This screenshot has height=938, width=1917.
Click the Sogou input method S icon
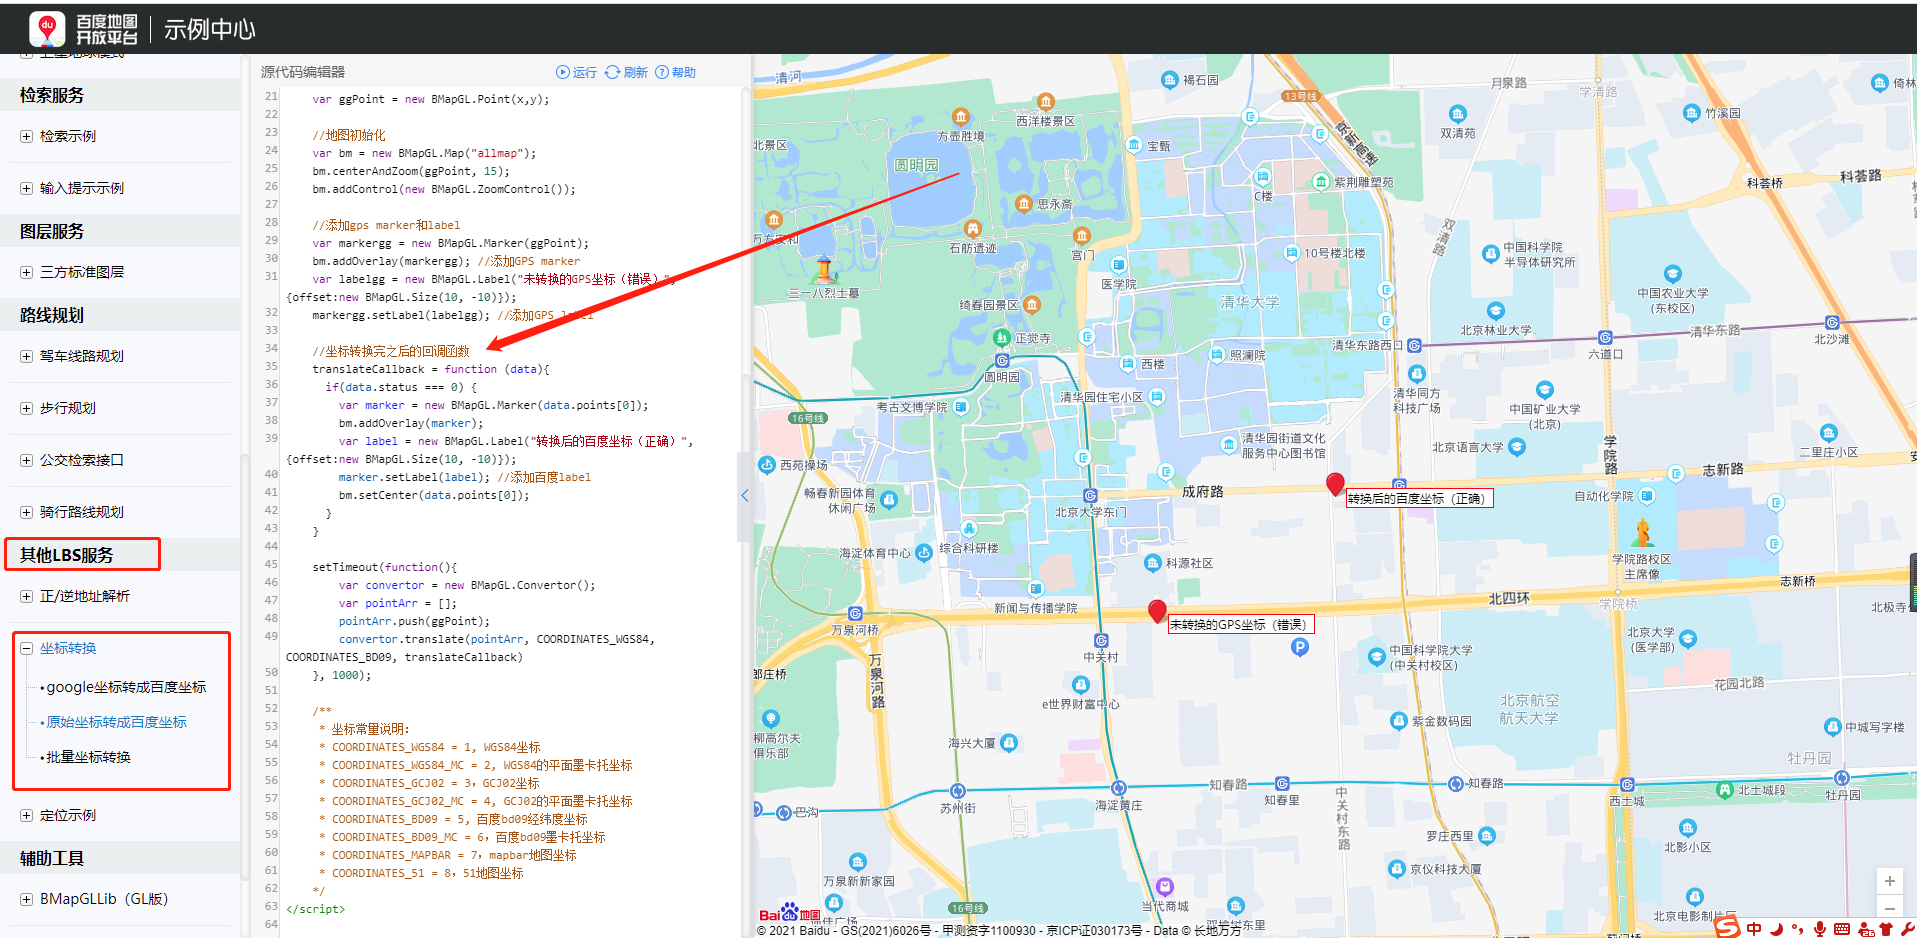(x=1727, y=927)
